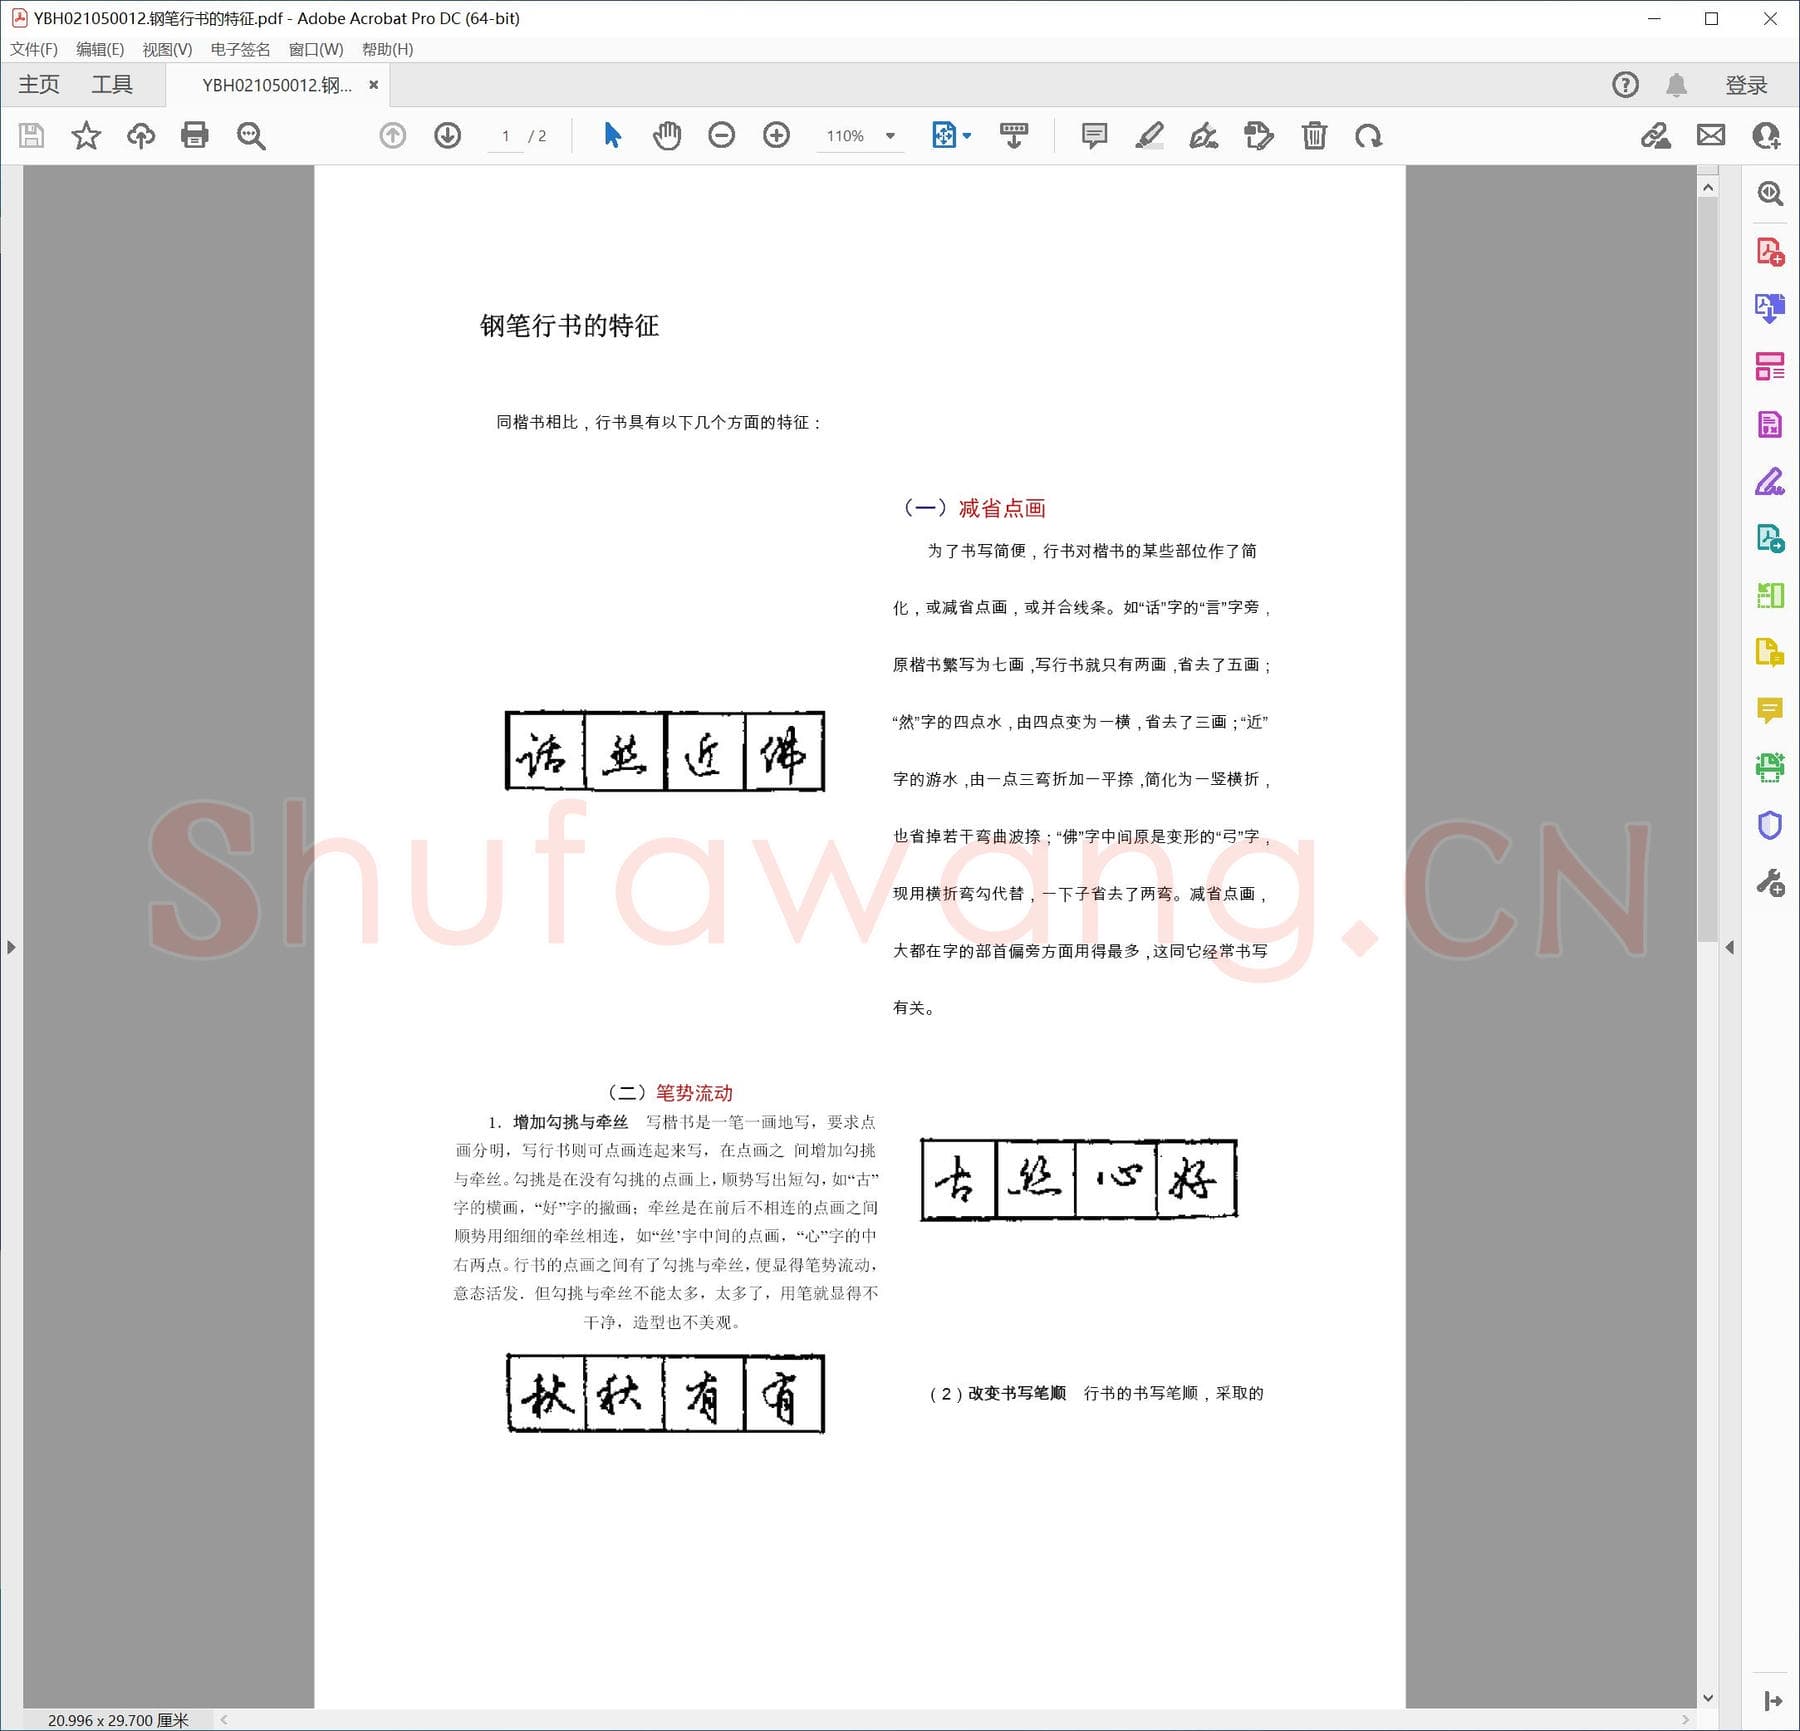Click the Request signatures icon in toolbar

(1656, 135)
